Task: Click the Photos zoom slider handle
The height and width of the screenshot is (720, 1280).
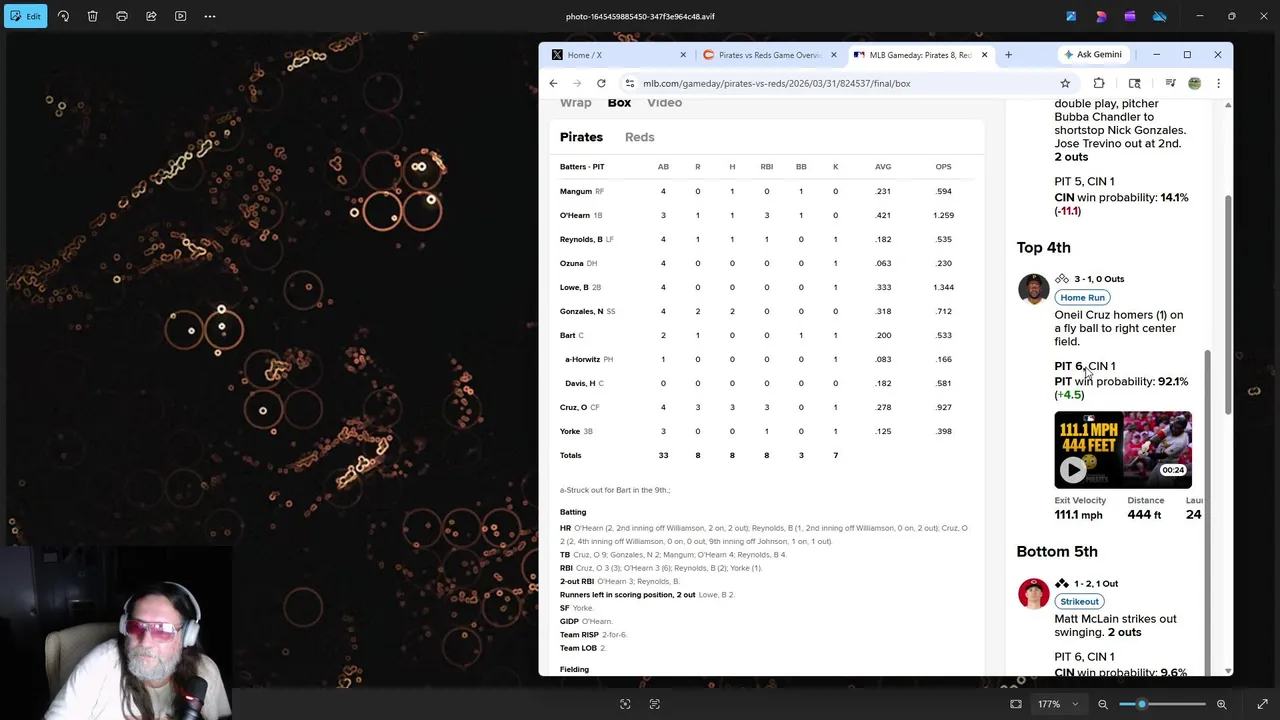Action: [1141, 704]
